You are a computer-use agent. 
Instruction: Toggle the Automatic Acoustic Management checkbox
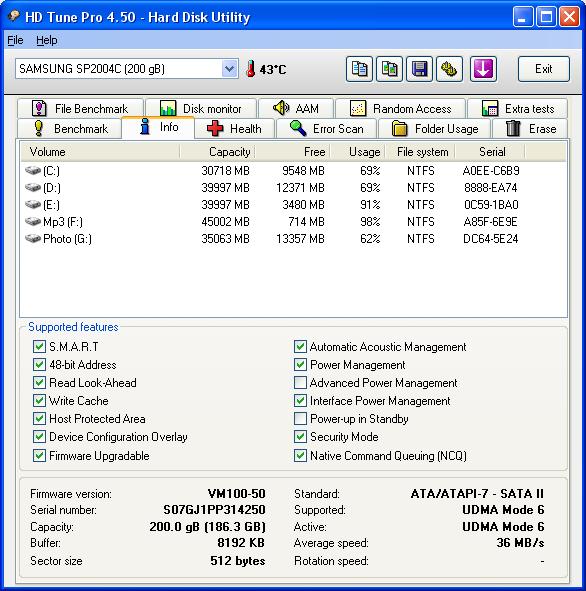click(x=300, y=346)
